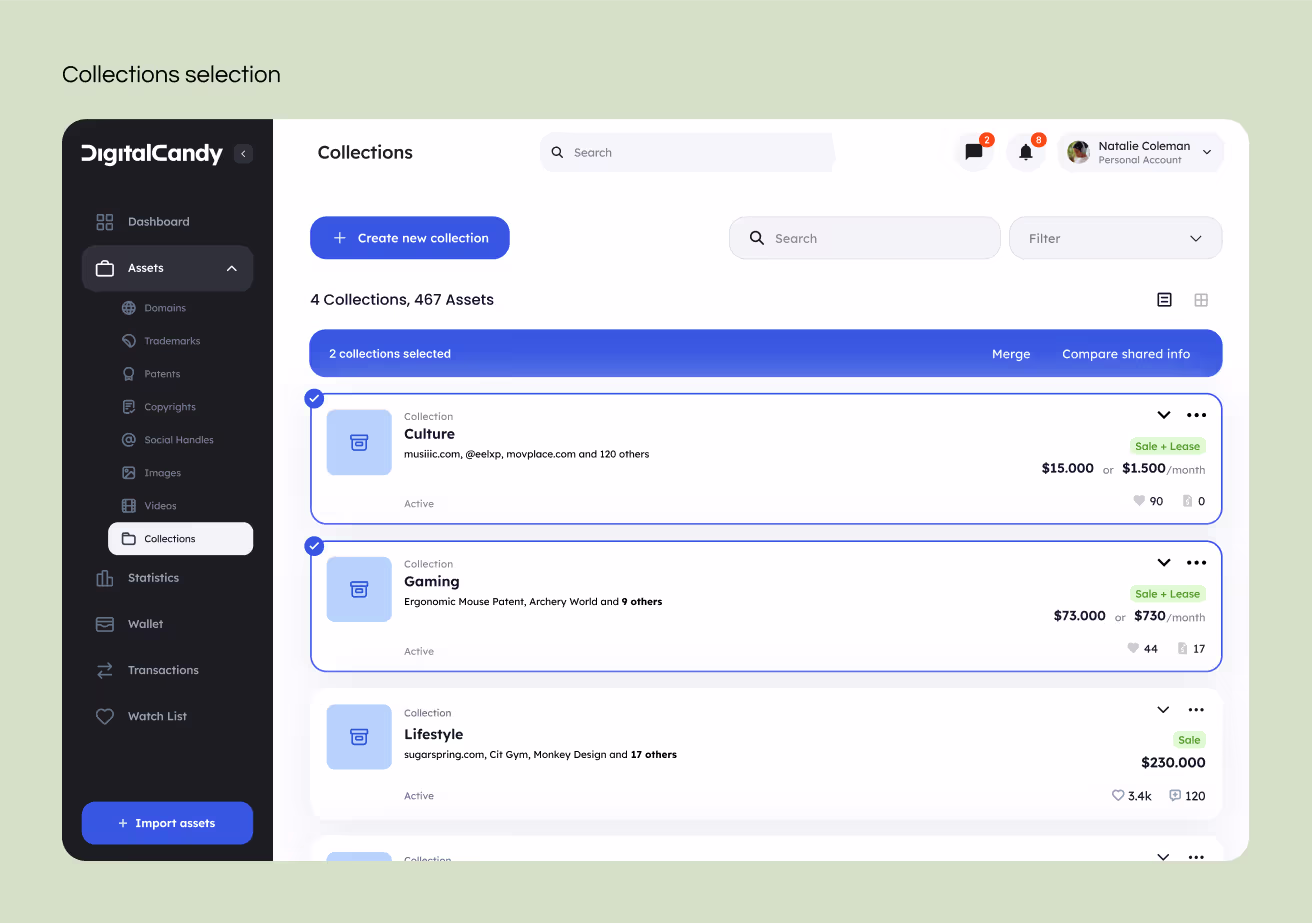Expand the Culture collection details

(1163, 414)
